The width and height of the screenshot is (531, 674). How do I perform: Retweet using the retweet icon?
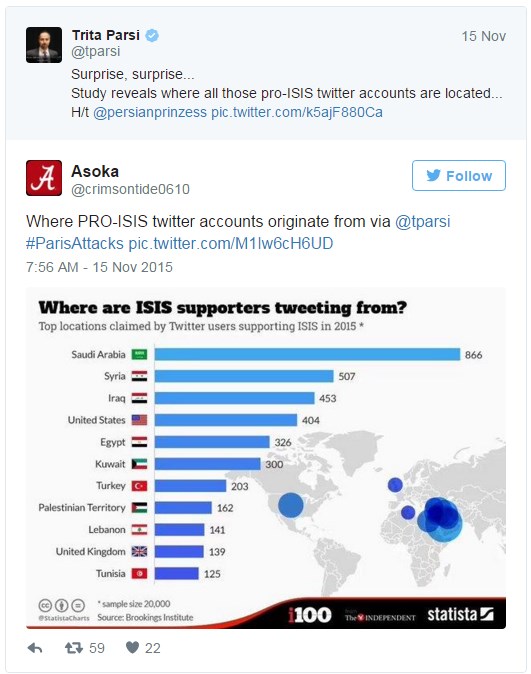(74, 648)
